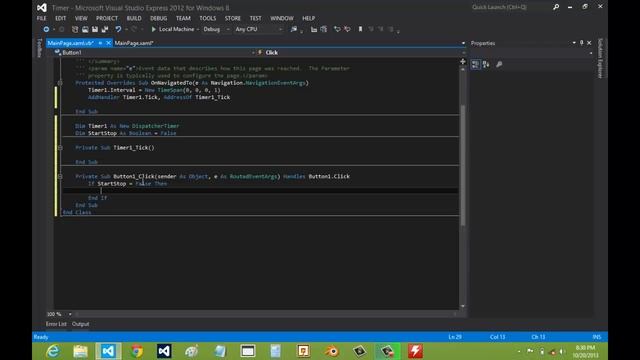Open the STORE menu

[x=232, y=18]
